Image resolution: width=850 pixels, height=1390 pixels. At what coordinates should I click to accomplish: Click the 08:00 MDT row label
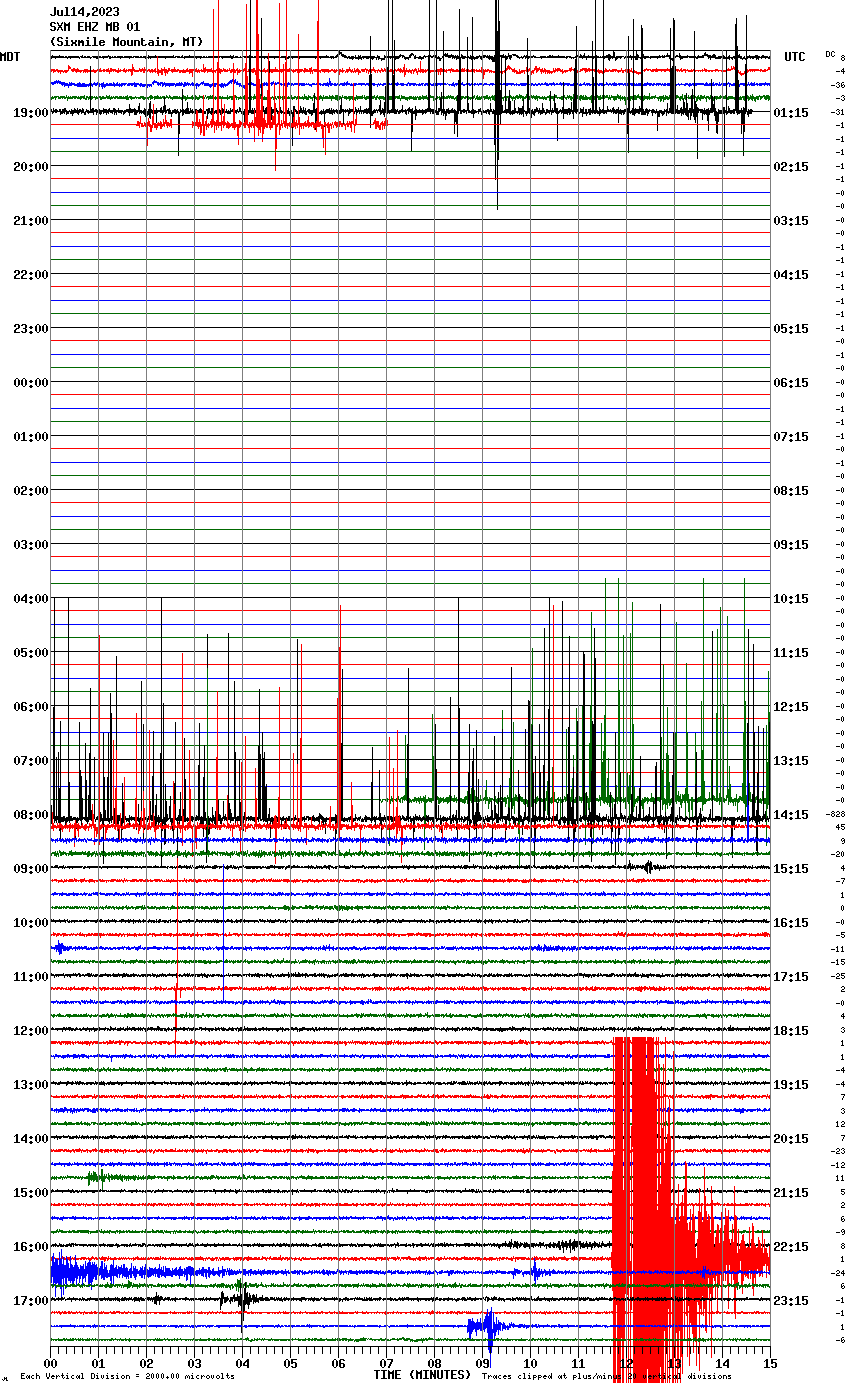[x=30, y=815]
